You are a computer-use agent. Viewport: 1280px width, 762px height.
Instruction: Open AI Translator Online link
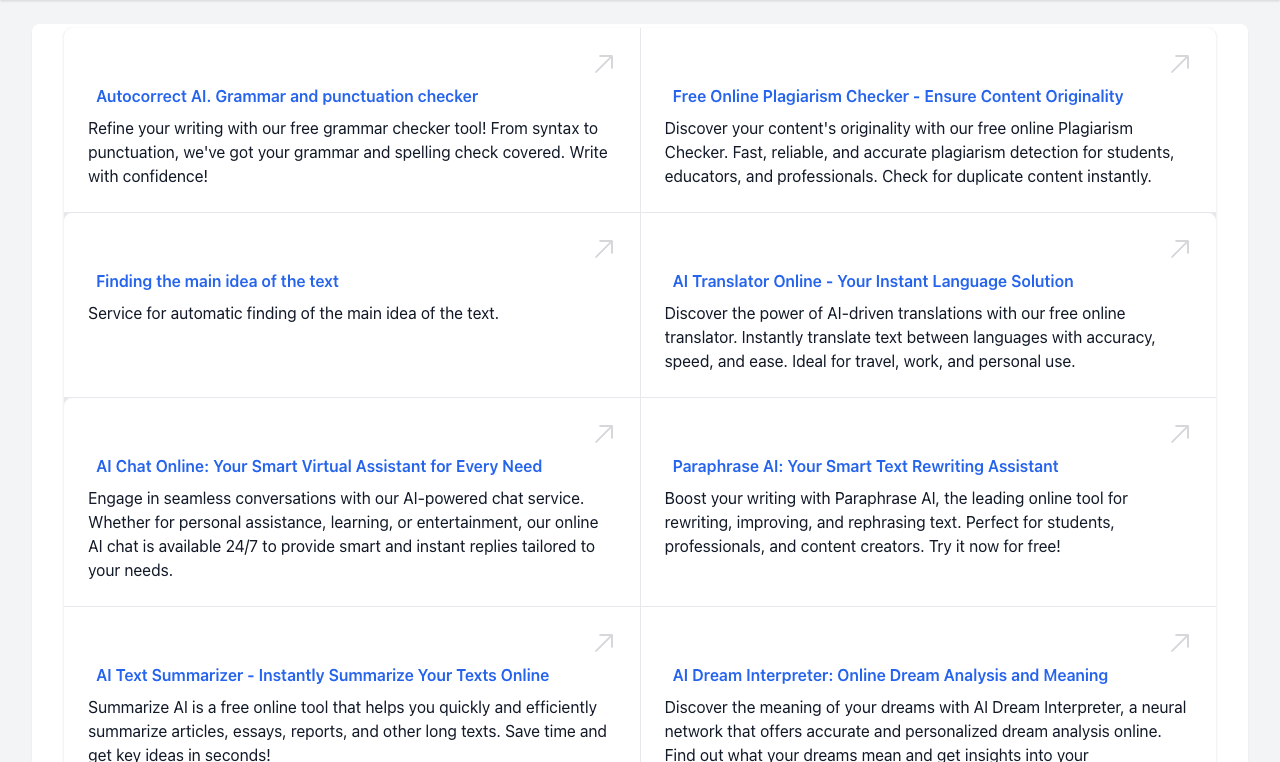click(x=873, y=282)
